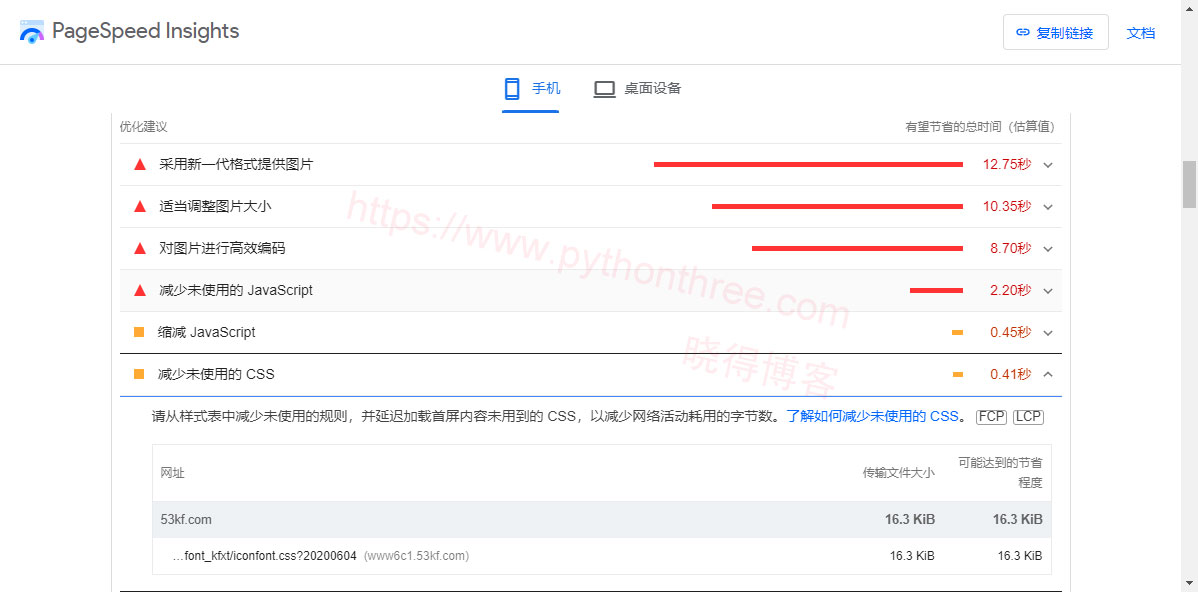Click the 2.20秒 savings bar

tap(937, 290)
